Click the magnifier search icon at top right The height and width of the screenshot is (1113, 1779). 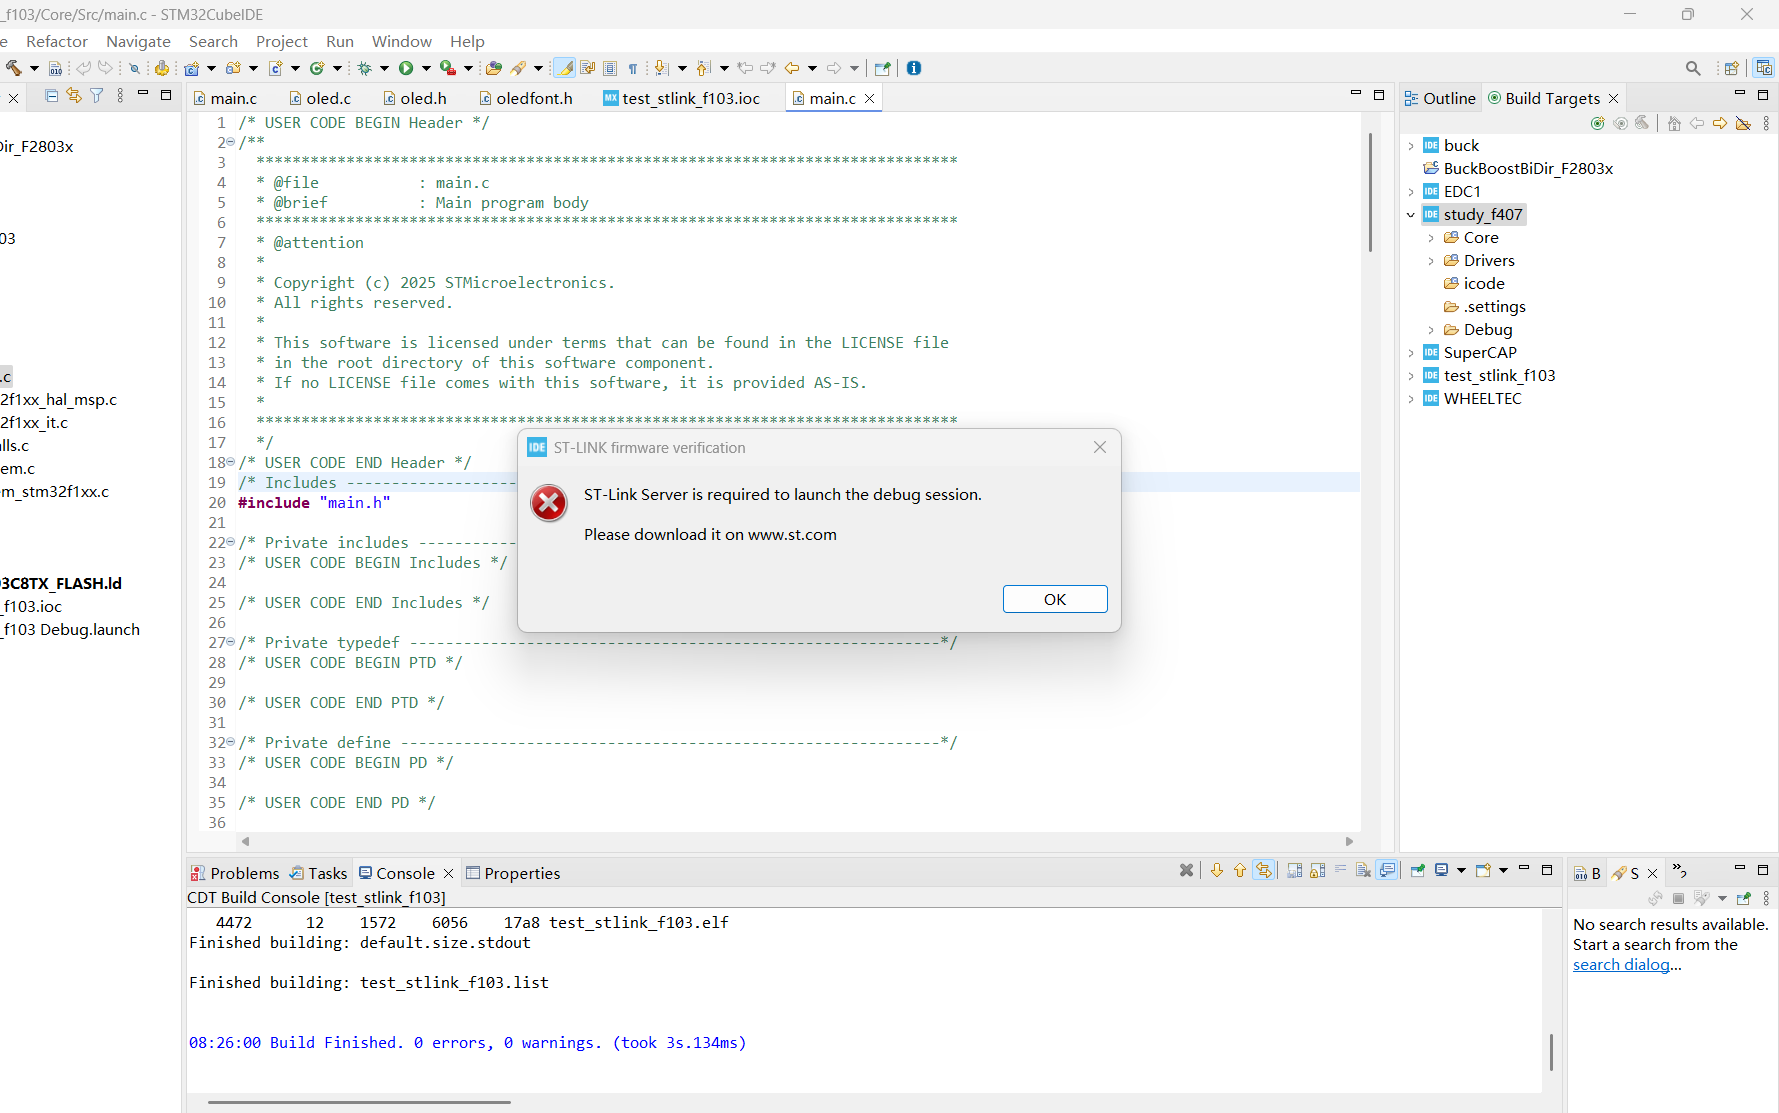pyautogui.click(x=1693, y=68)
